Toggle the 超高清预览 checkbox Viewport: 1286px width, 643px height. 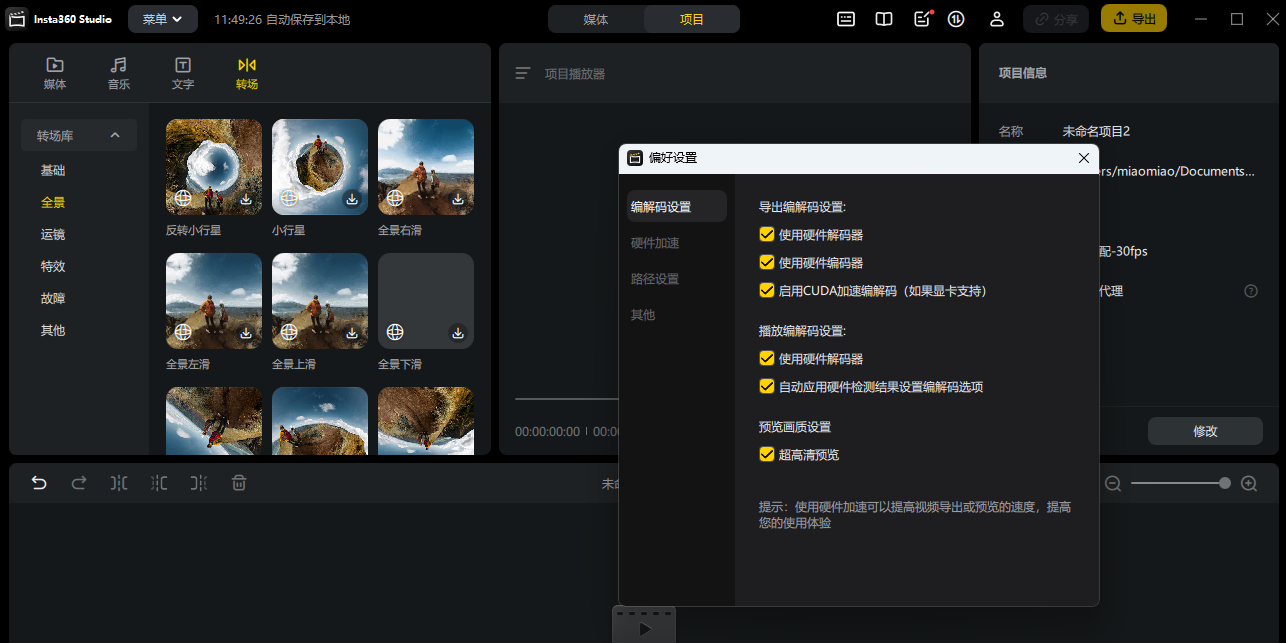coord(767,454)
